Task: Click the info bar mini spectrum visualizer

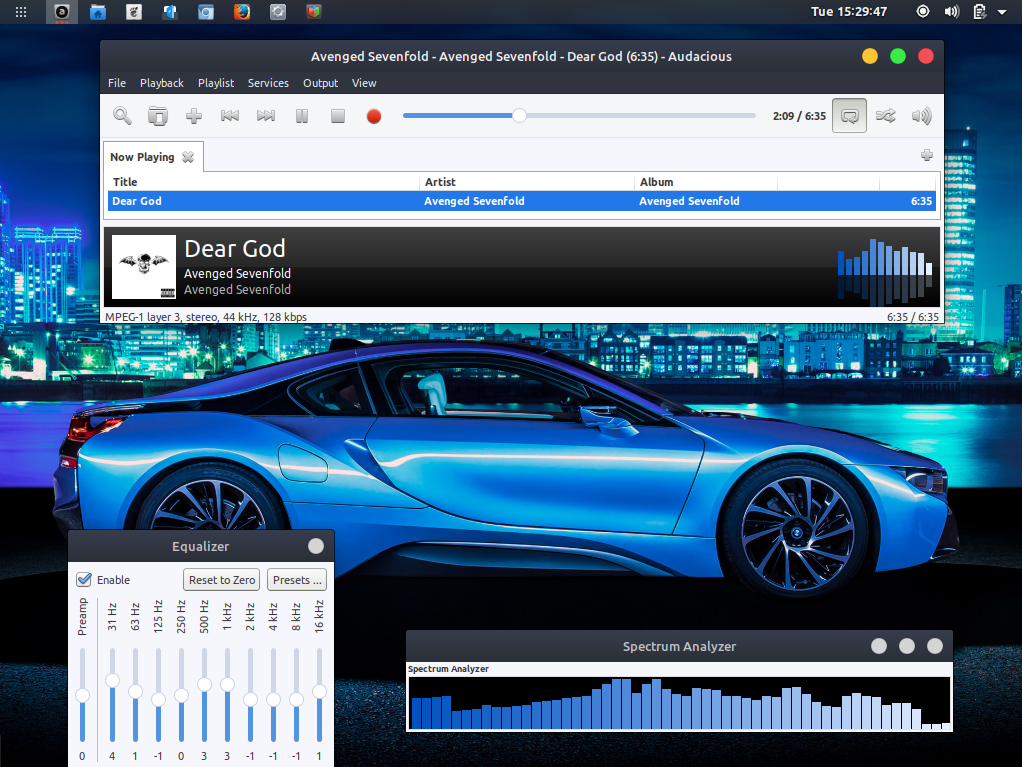Action: [x=884, y=270]
